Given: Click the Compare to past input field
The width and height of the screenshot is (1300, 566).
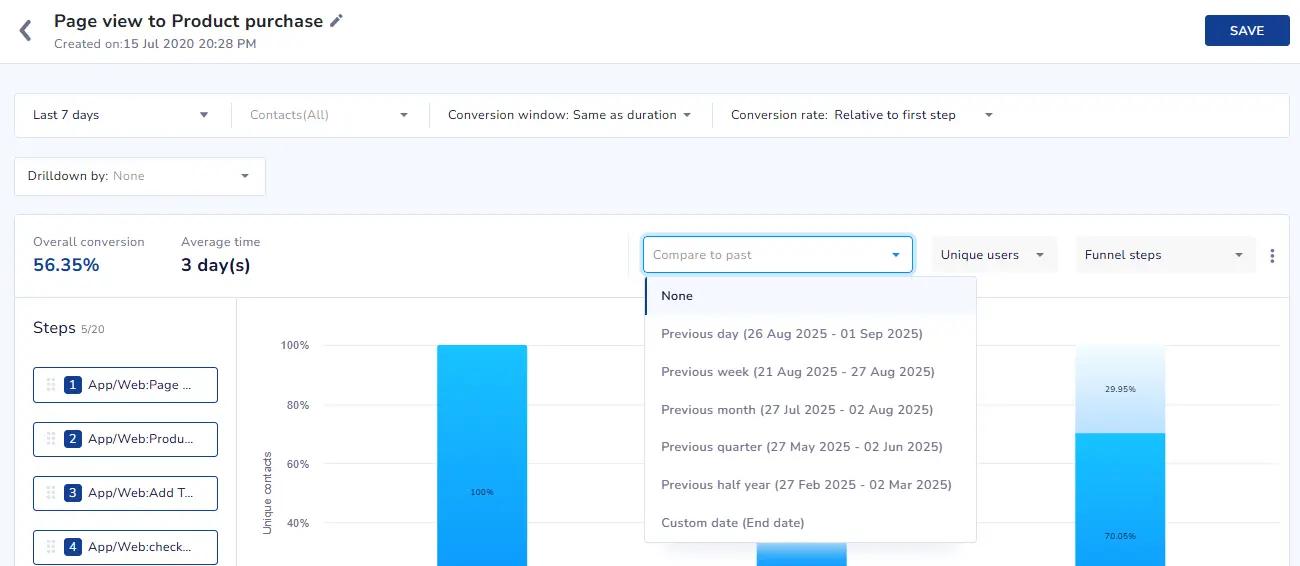Looking at the screenshot, I should [x=768, y=255].
